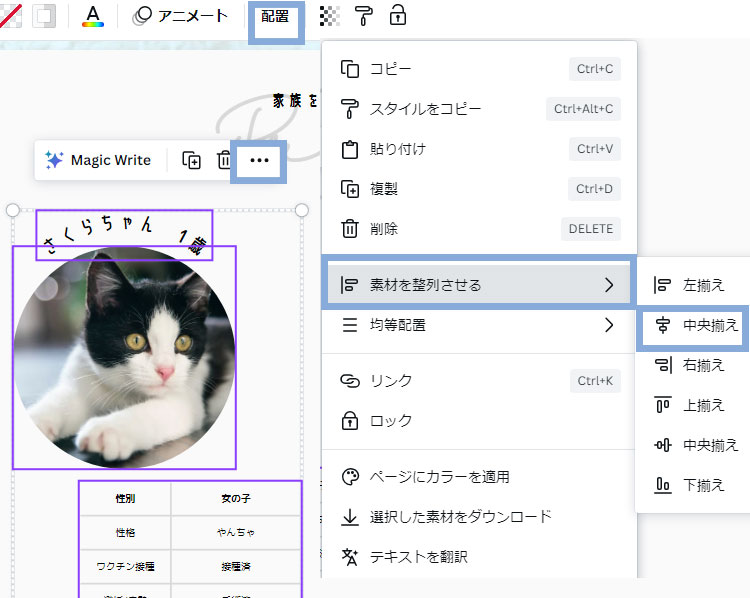
Task: Select 左揃え alignment option
Action: [x=693, y=285]
